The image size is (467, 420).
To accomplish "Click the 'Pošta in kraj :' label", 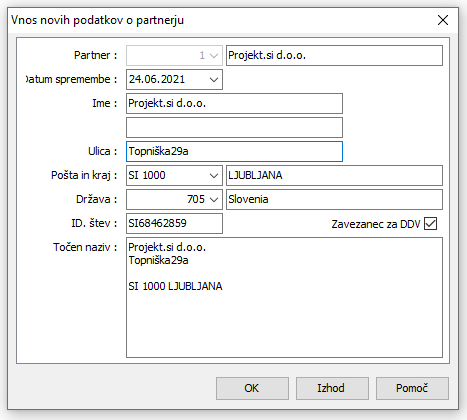I will click(x=84, y=175).
